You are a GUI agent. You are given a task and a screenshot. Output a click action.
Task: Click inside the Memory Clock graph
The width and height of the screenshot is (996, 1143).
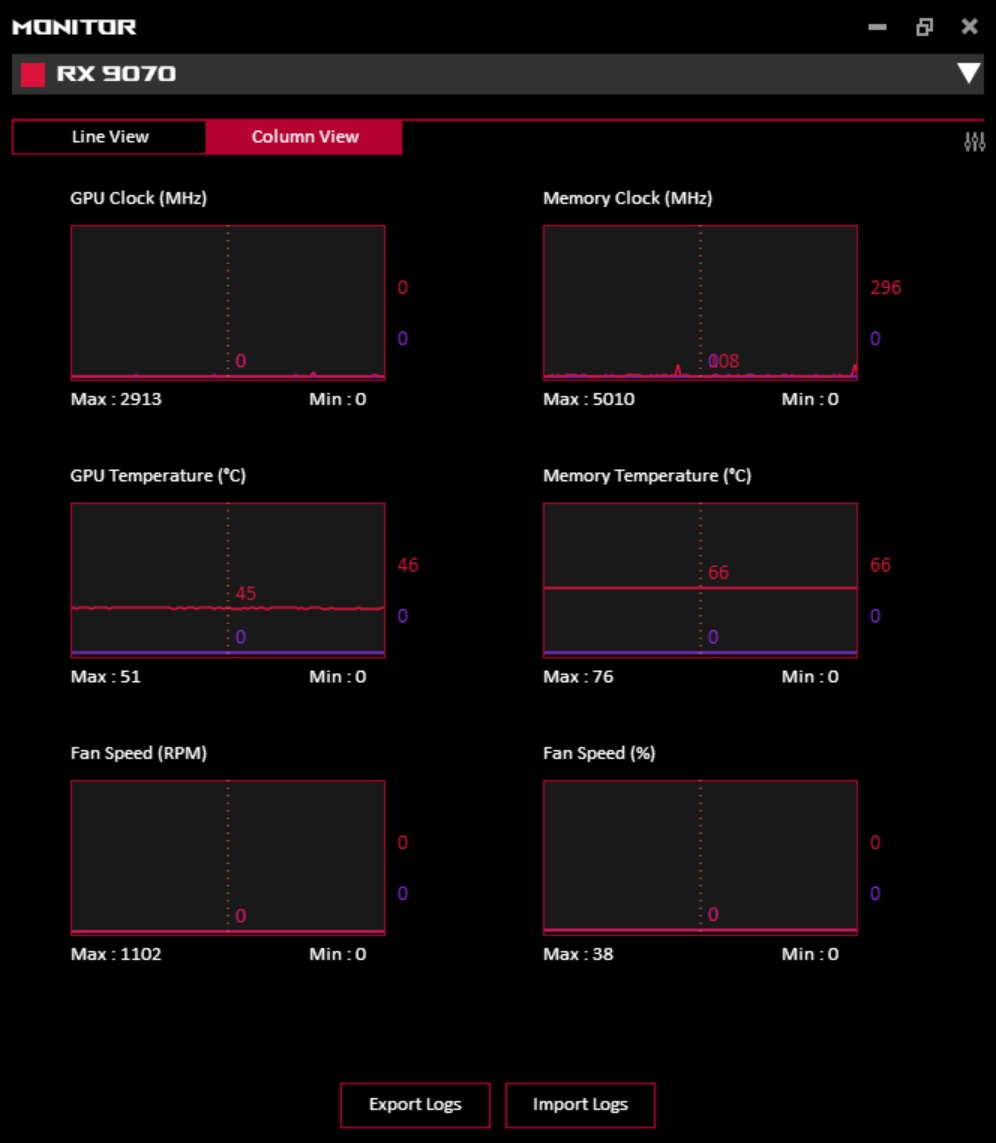[x=700, y=302]
